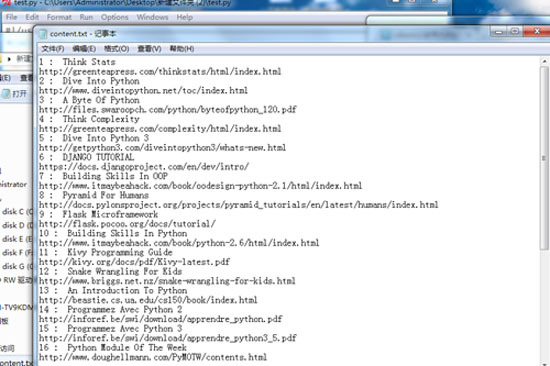The image size is (550, 366).
Task: Open the Help menu in IDLE
Action: click(185, 17)
